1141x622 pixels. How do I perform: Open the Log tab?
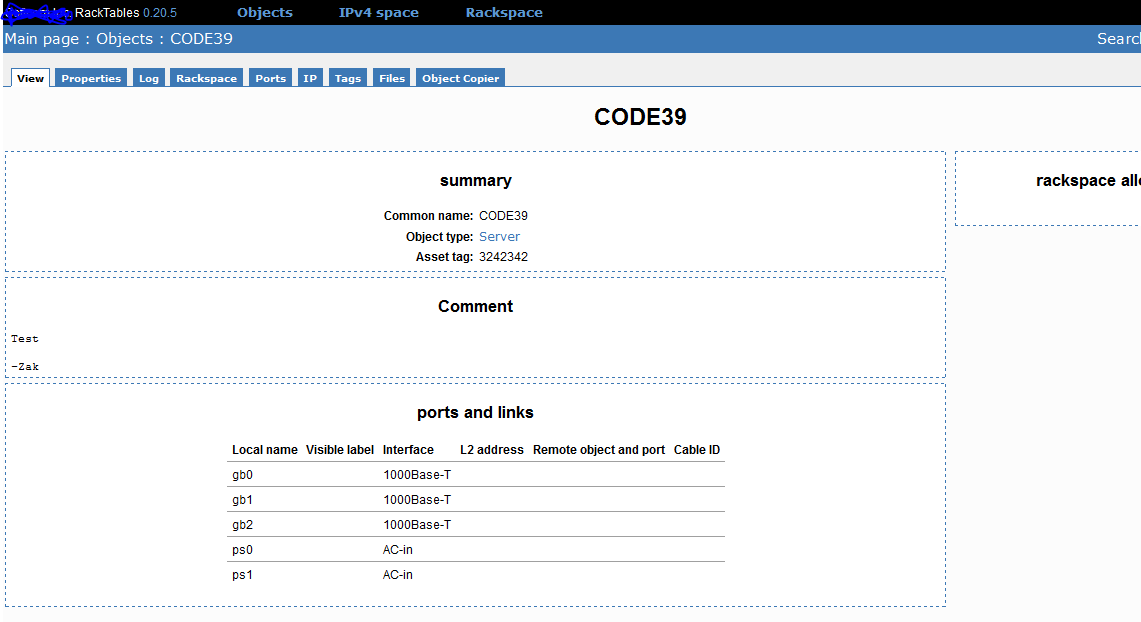point(149,78)
